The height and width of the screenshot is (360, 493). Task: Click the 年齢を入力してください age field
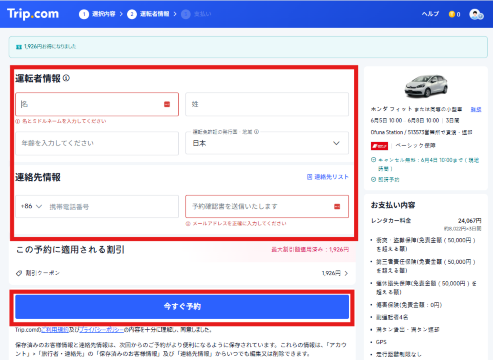pos(97,143)
